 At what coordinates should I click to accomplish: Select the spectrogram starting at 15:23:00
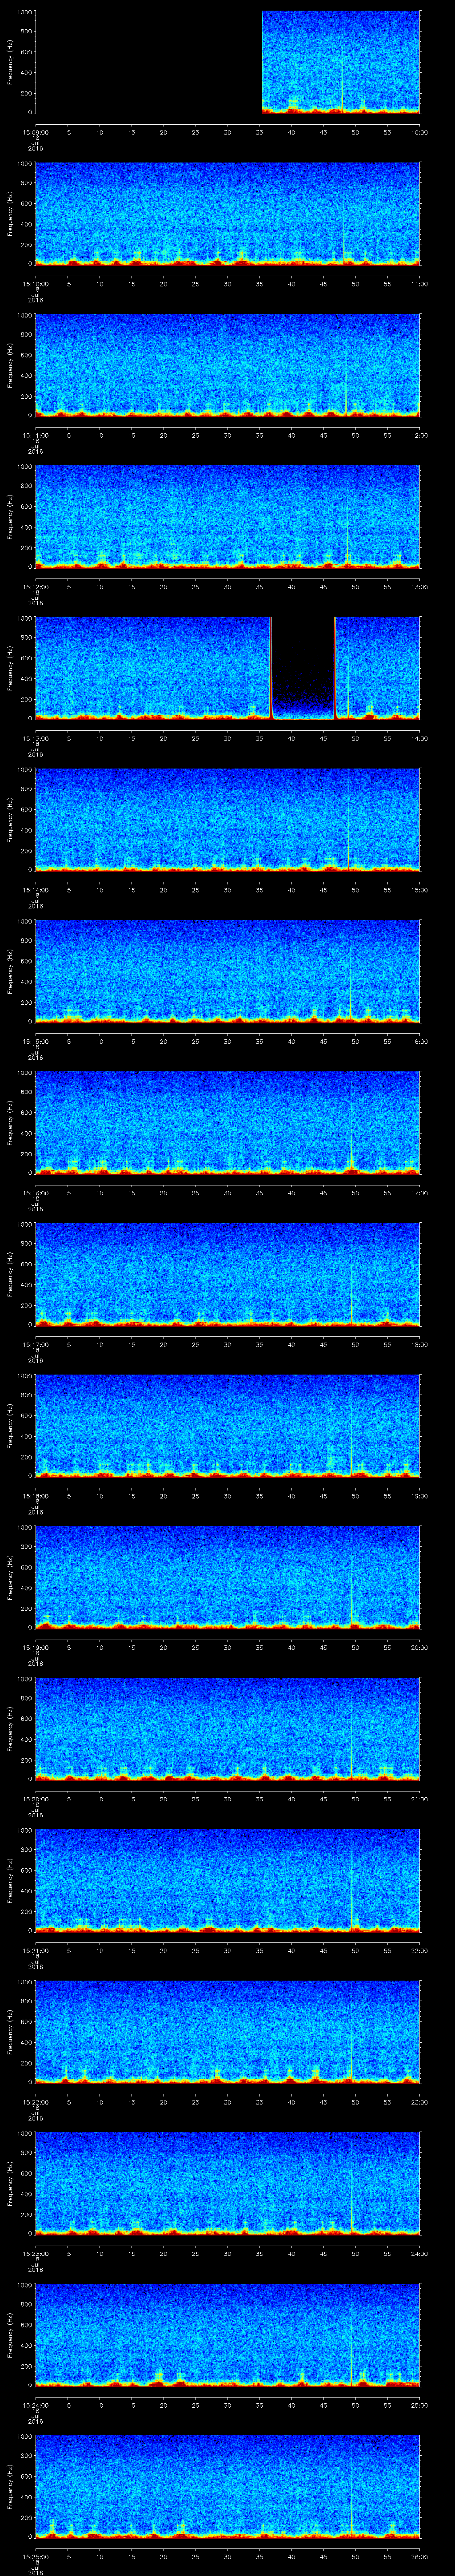pyautogui.click(x=227, y=2183)
